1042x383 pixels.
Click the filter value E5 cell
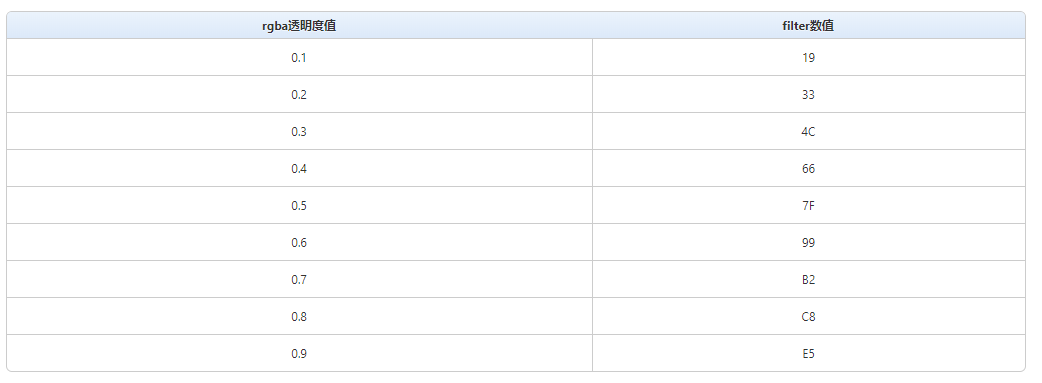[x=809, y=354]
